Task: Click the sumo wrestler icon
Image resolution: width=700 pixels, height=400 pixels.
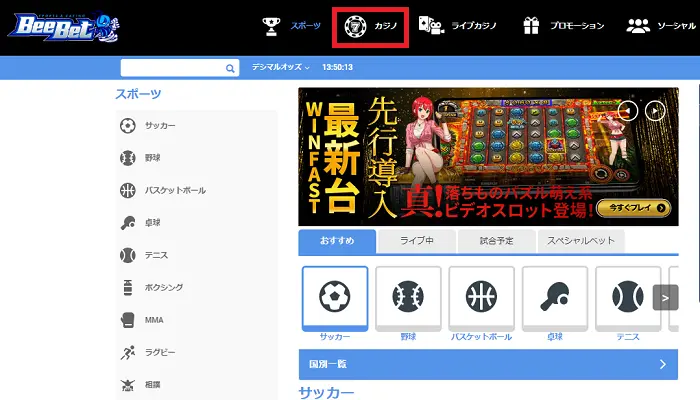Action: [x=128, y=384]
